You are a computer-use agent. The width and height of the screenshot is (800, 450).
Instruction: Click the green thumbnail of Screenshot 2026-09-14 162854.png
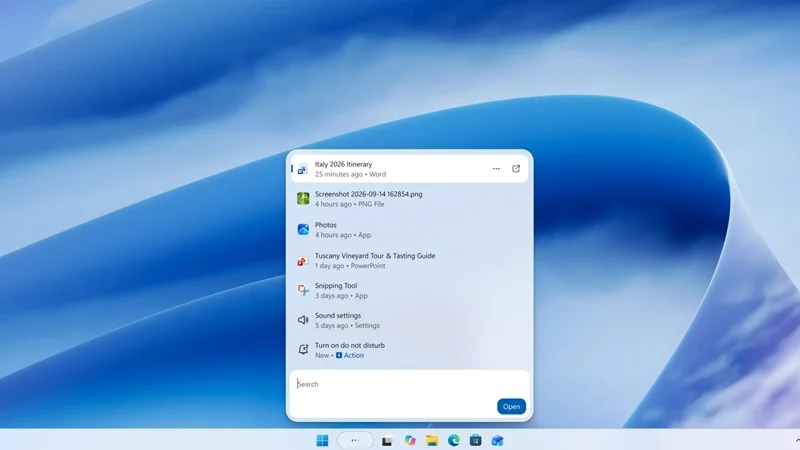click(303, 198)
